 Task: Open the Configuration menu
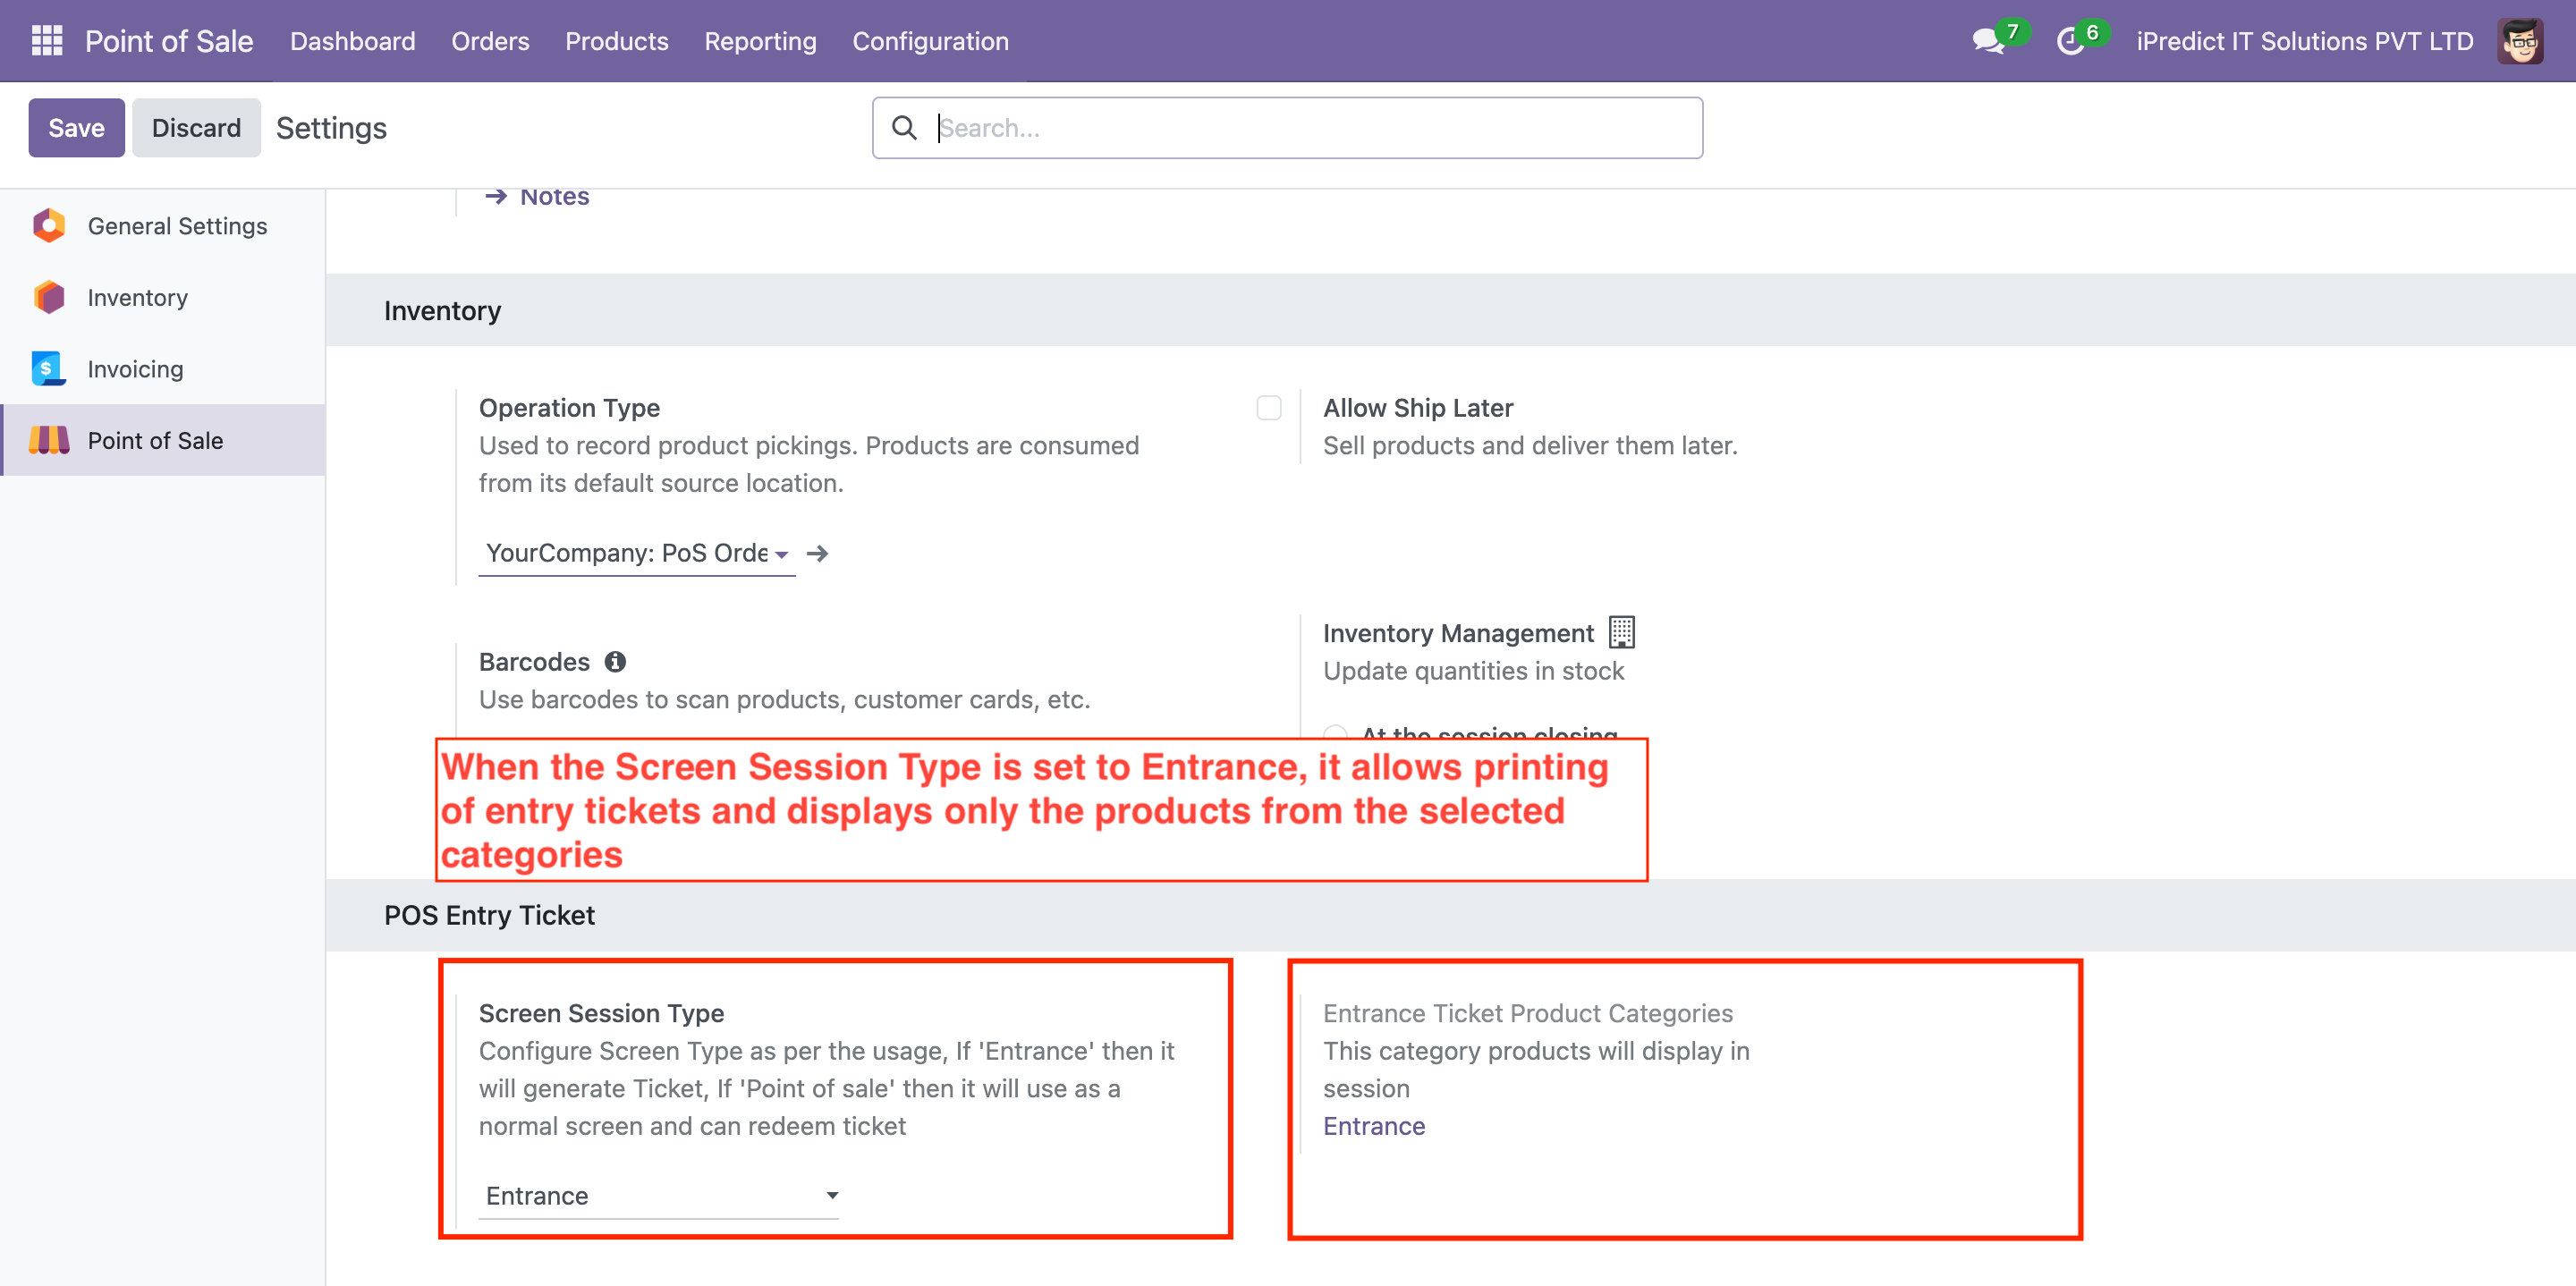tap(929, 41)
